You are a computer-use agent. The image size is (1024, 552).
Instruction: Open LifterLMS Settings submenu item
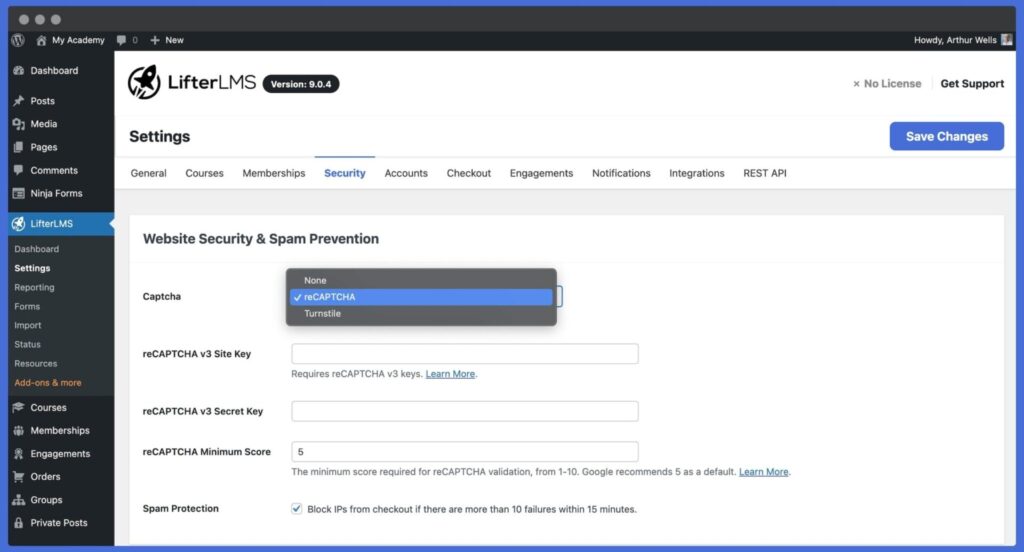[32, 268]
